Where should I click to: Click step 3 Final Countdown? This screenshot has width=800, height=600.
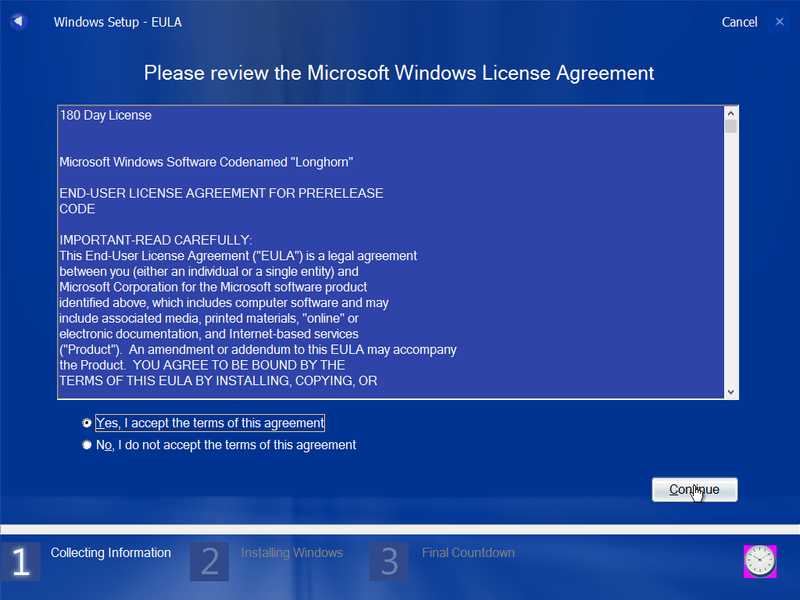point(442,561)
